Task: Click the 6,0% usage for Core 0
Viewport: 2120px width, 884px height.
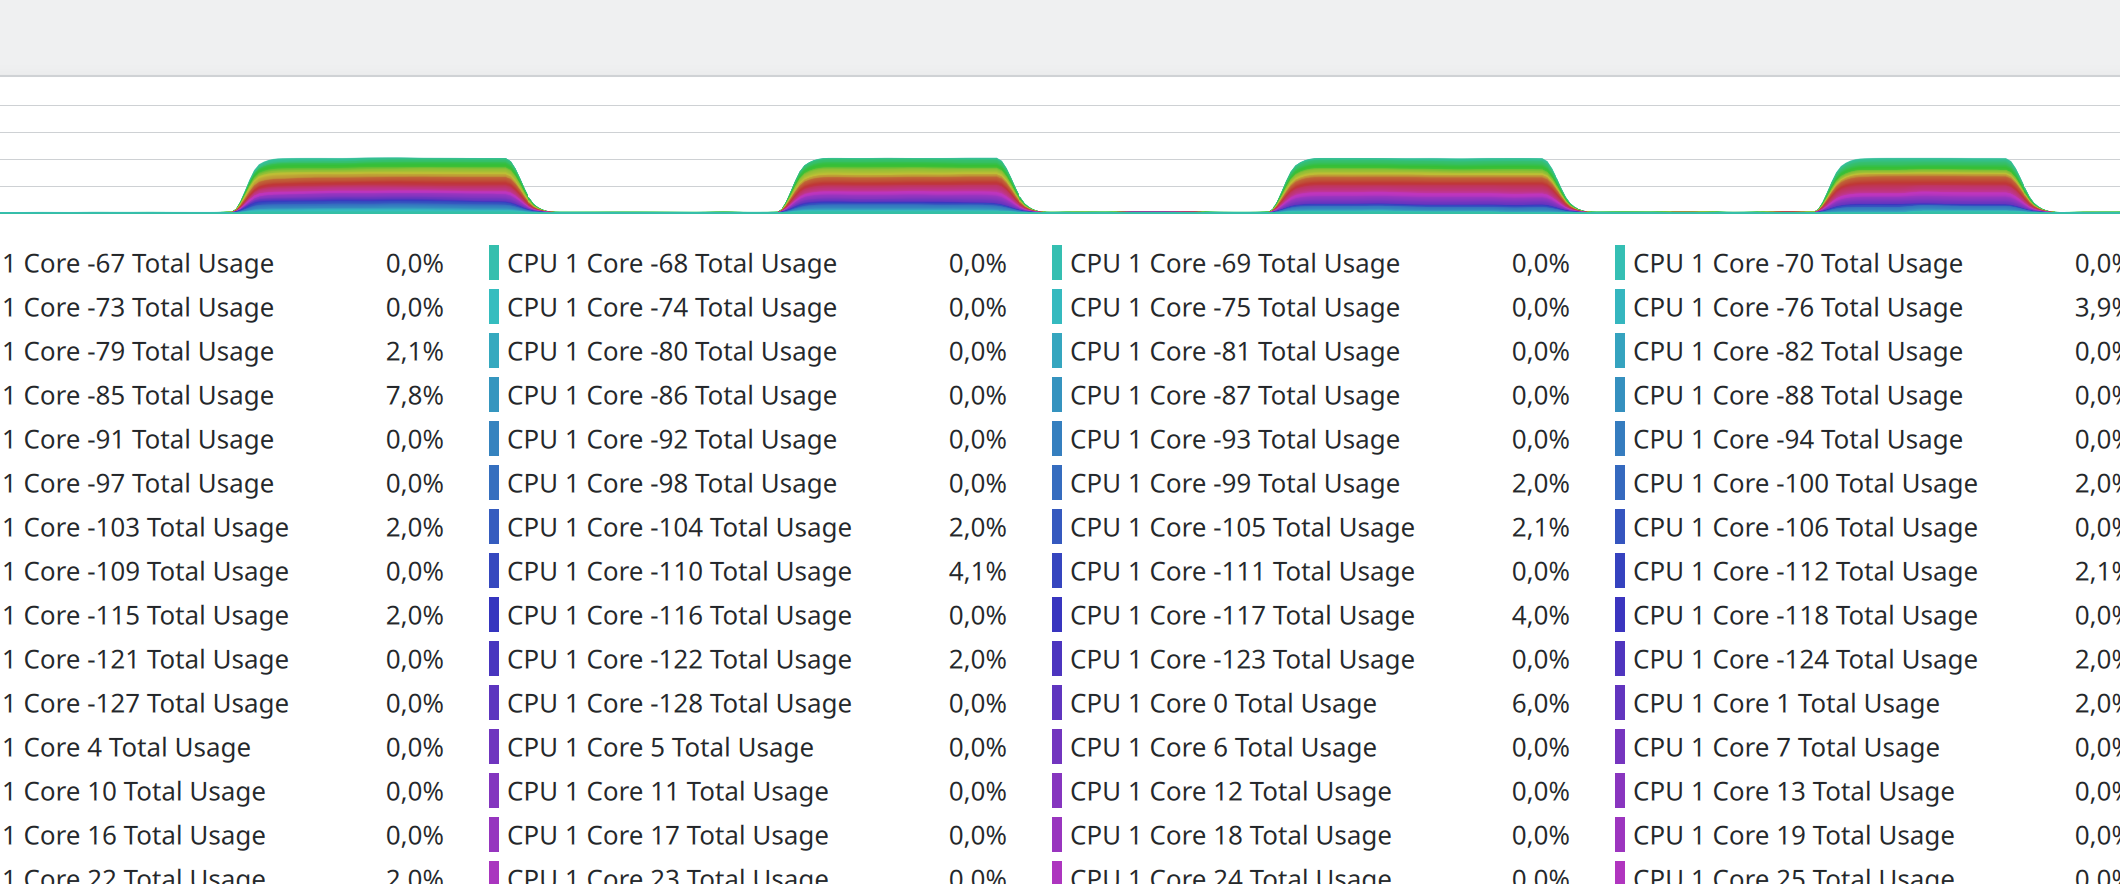Action: (1541, 704)
